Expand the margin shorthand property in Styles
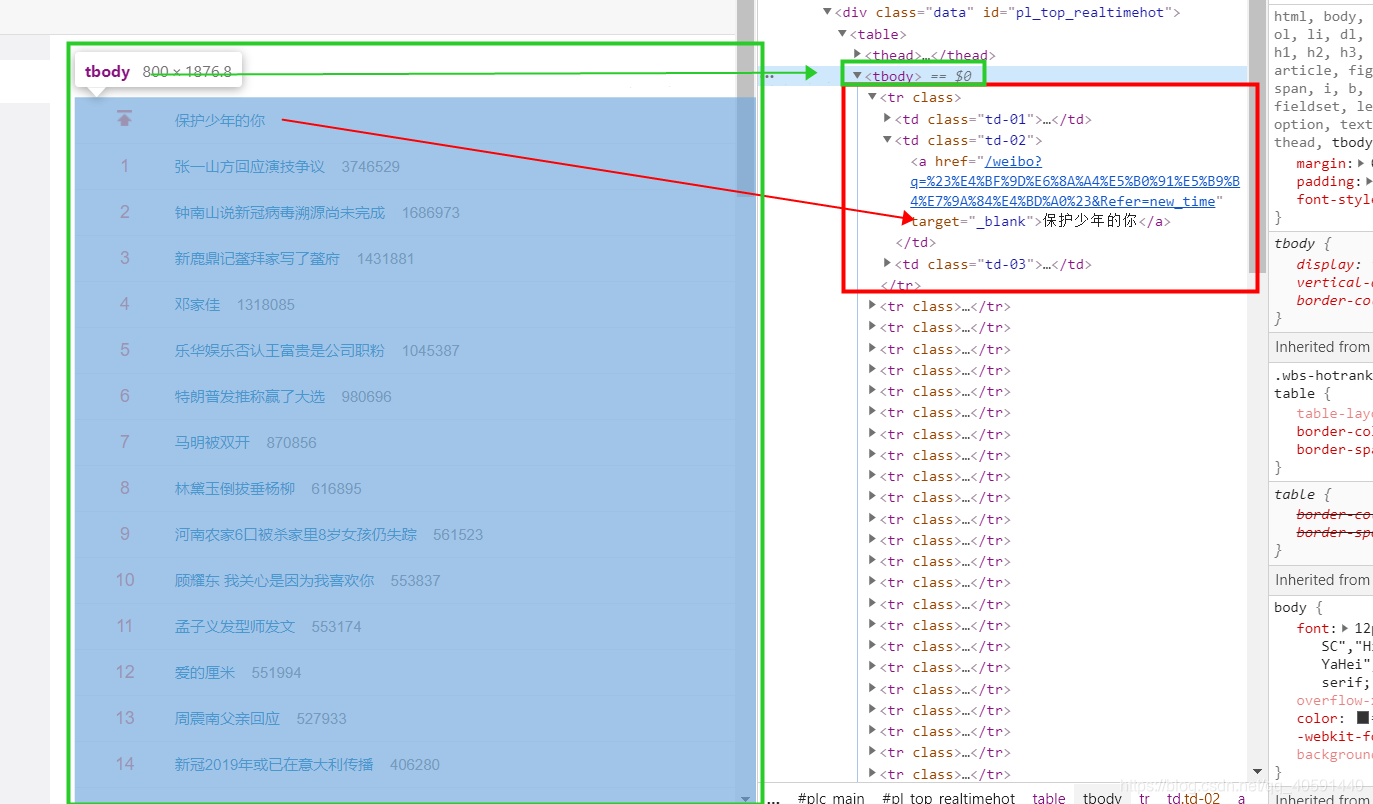The height and width of the screenshot is (804, 1373). [1360, 164]
